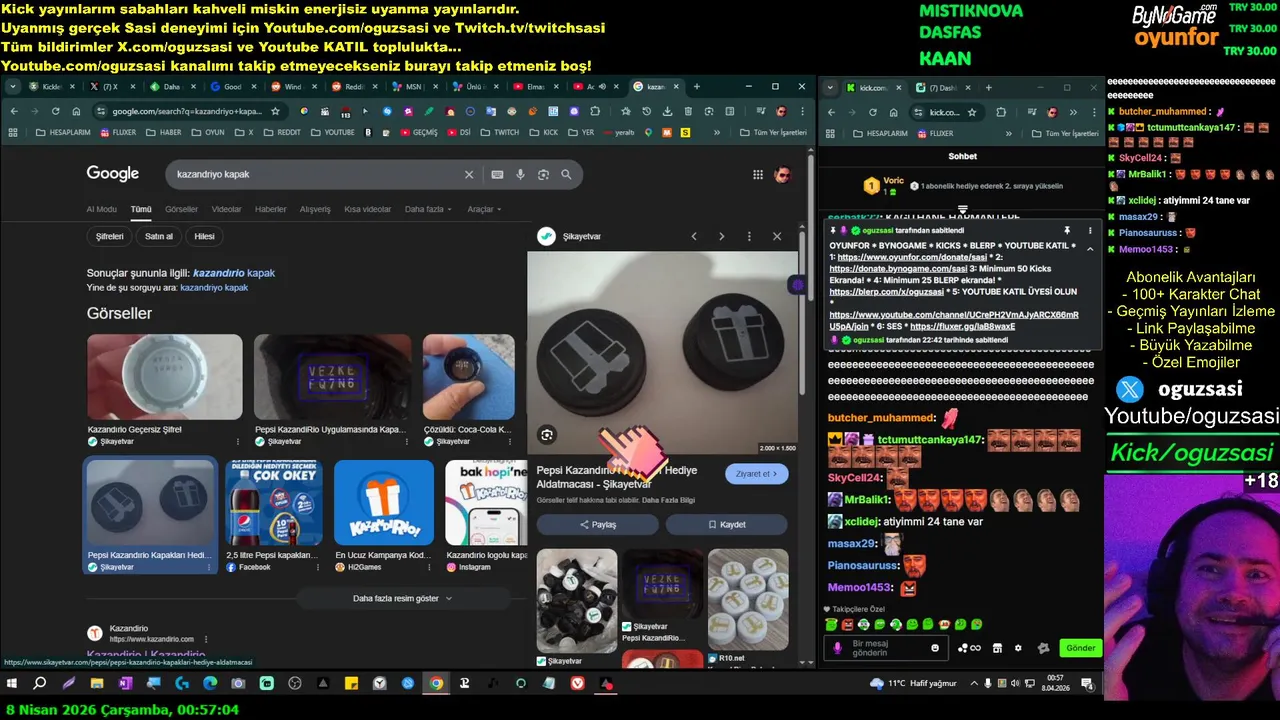The image size is (1280, 720).
Task: Click the Kaydet save button
Action: point(727,524)
